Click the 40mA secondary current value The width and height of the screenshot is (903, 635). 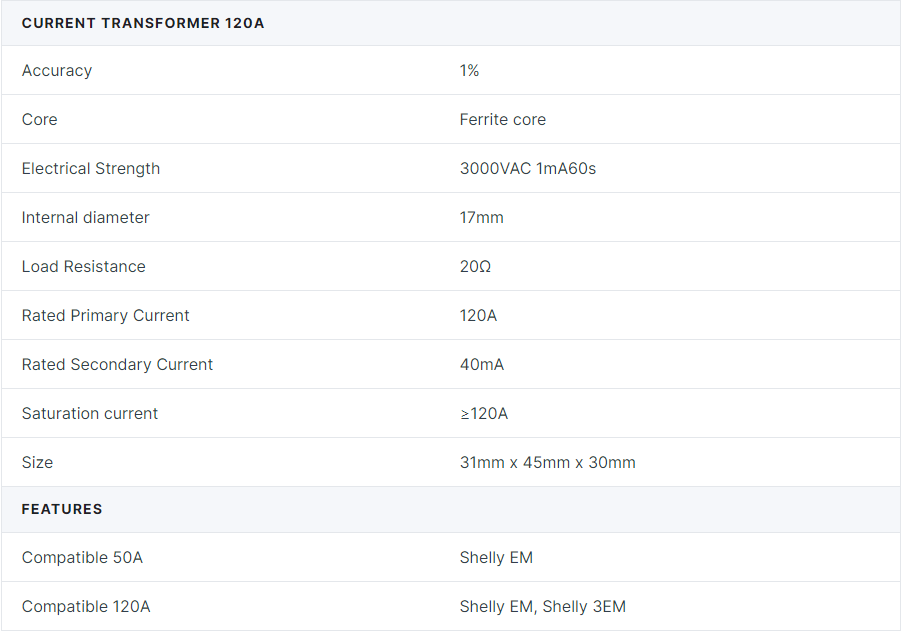(x=482, y=364)
